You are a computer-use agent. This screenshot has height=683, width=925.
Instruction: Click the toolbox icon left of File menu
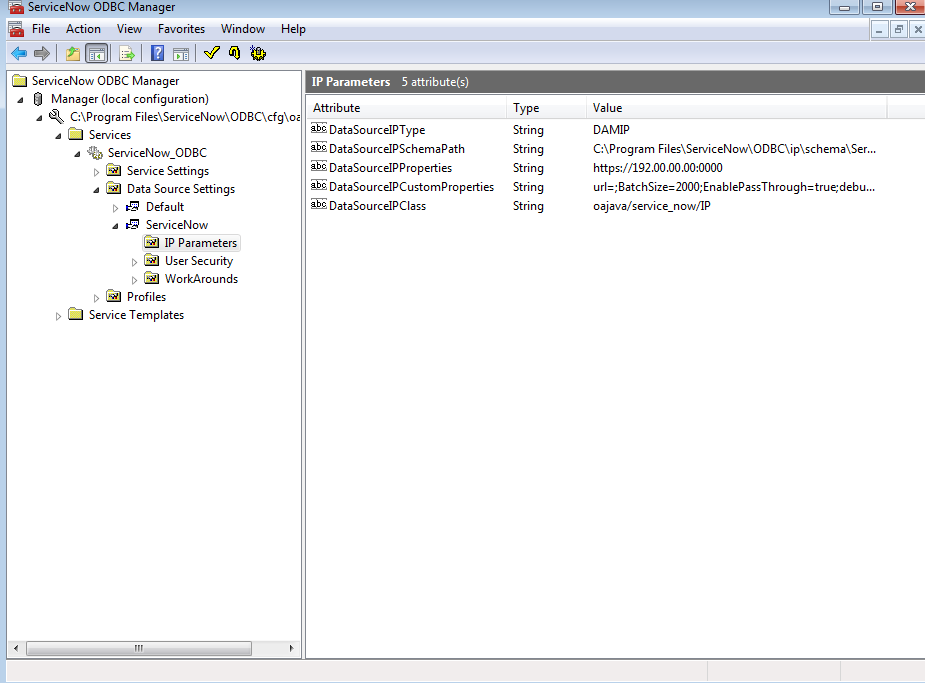click(x=16, y=29)
